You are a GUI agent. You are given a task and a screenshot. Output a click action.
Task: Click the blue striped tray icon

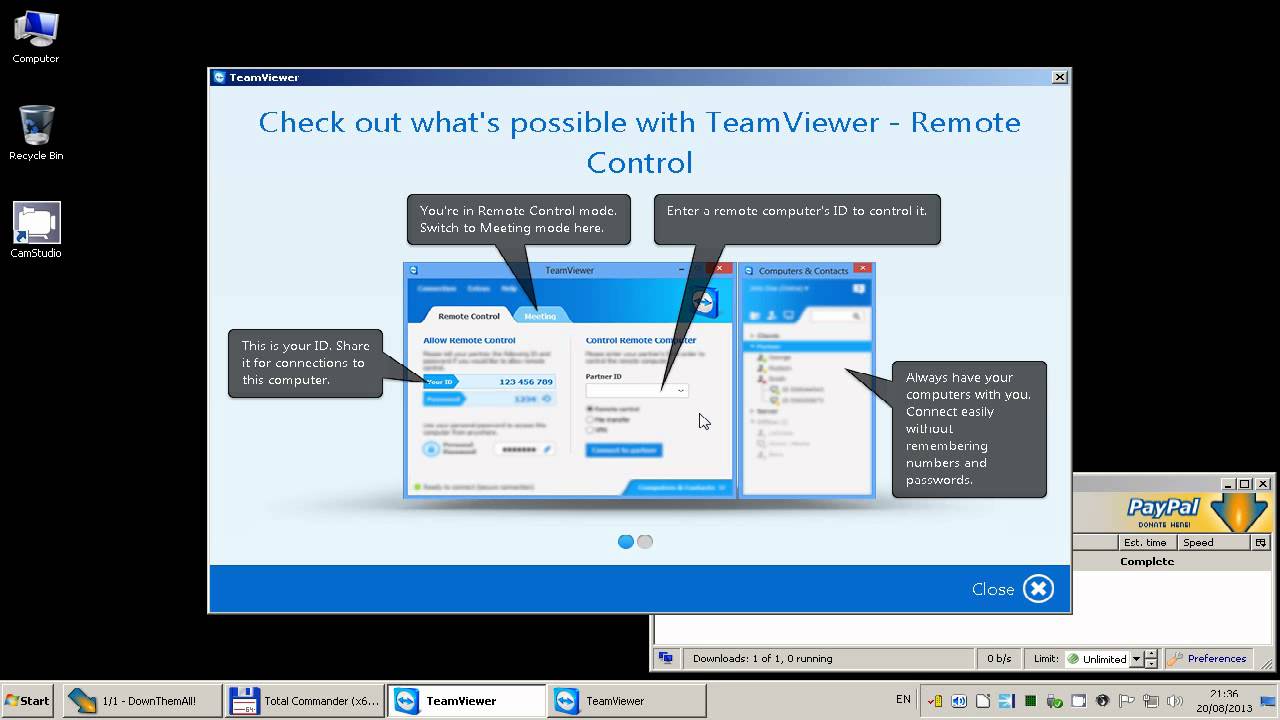(x=1007, y=701)
